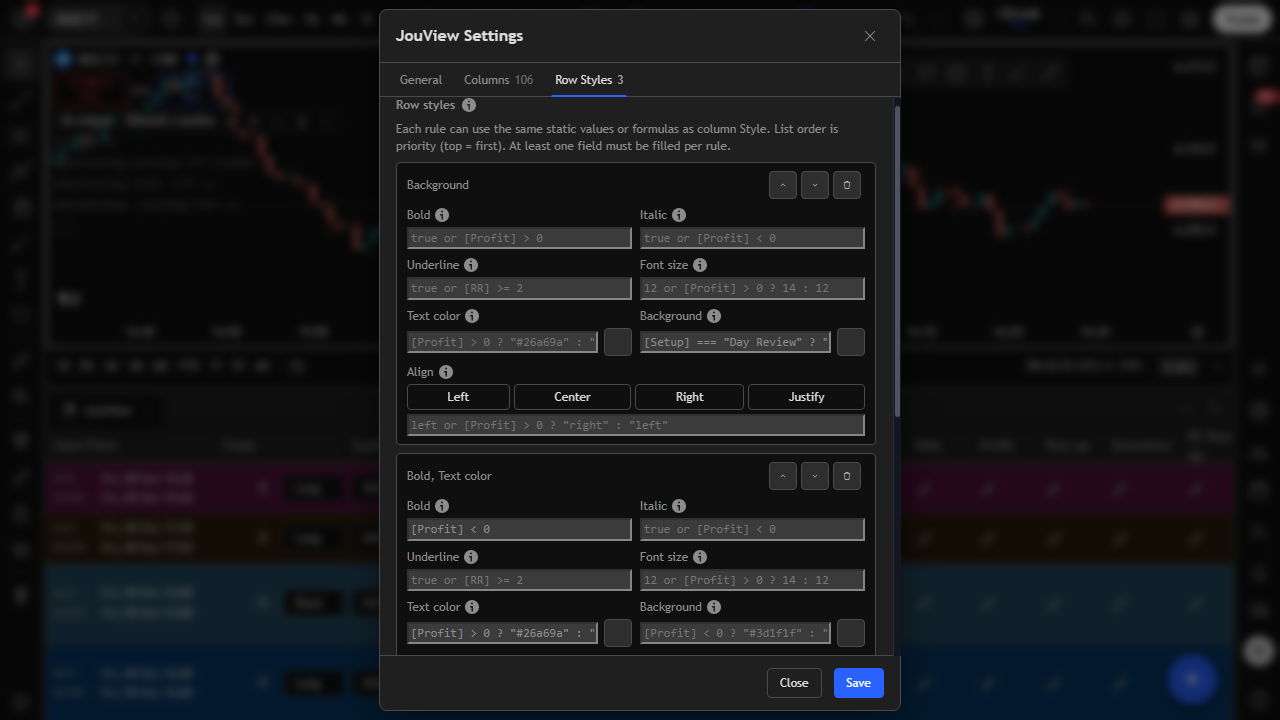
Task: Focus the Italic formula field in Background rule
Action: click(x=752, y=238)
